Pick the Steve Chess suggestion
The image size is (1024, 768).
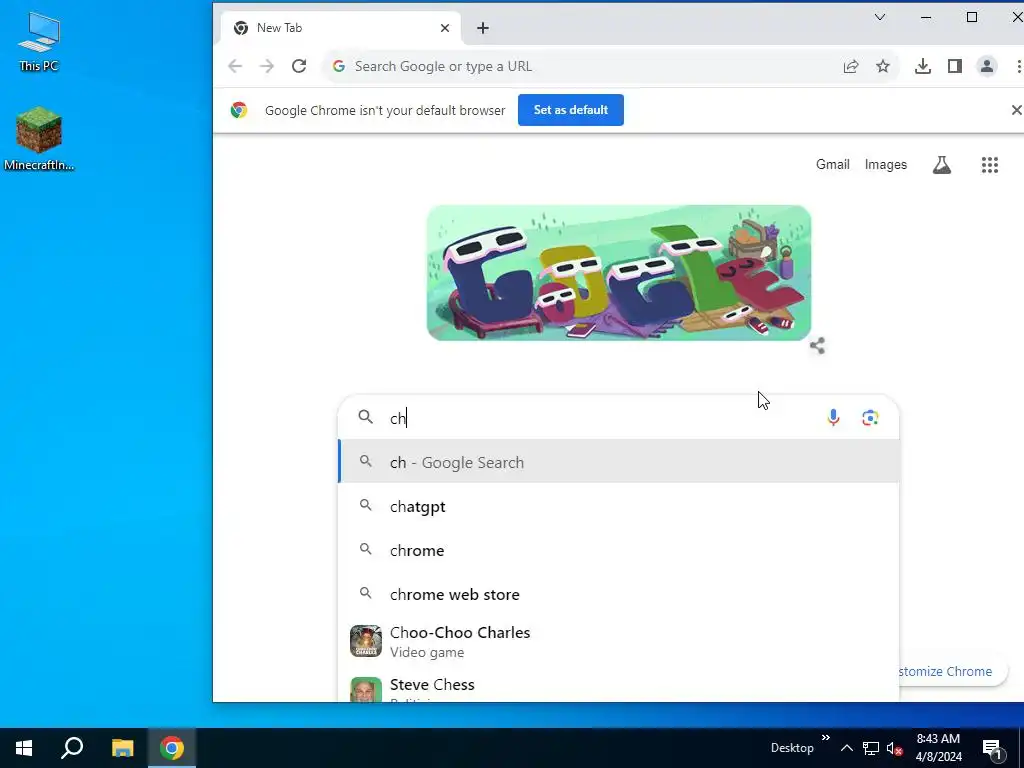[x=618, y=687]
